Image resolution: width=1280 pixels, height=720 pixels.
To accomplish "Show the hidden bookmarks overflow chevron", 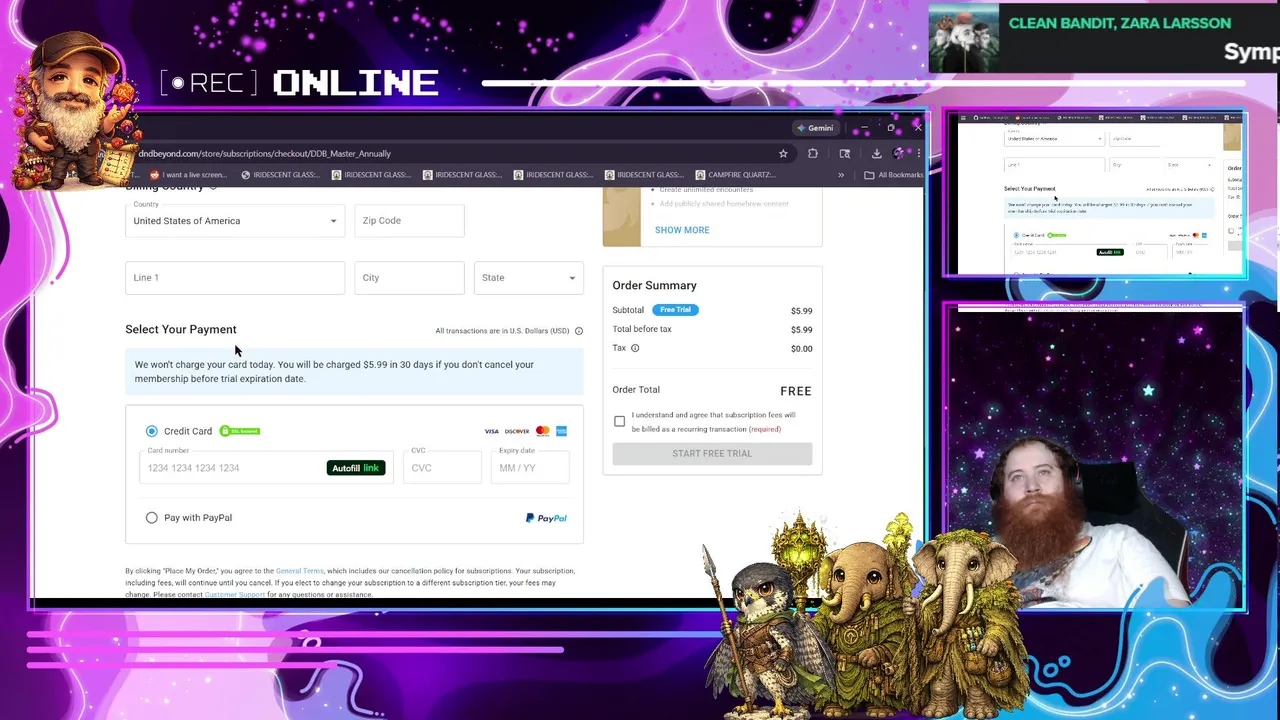I will [841, 175].
